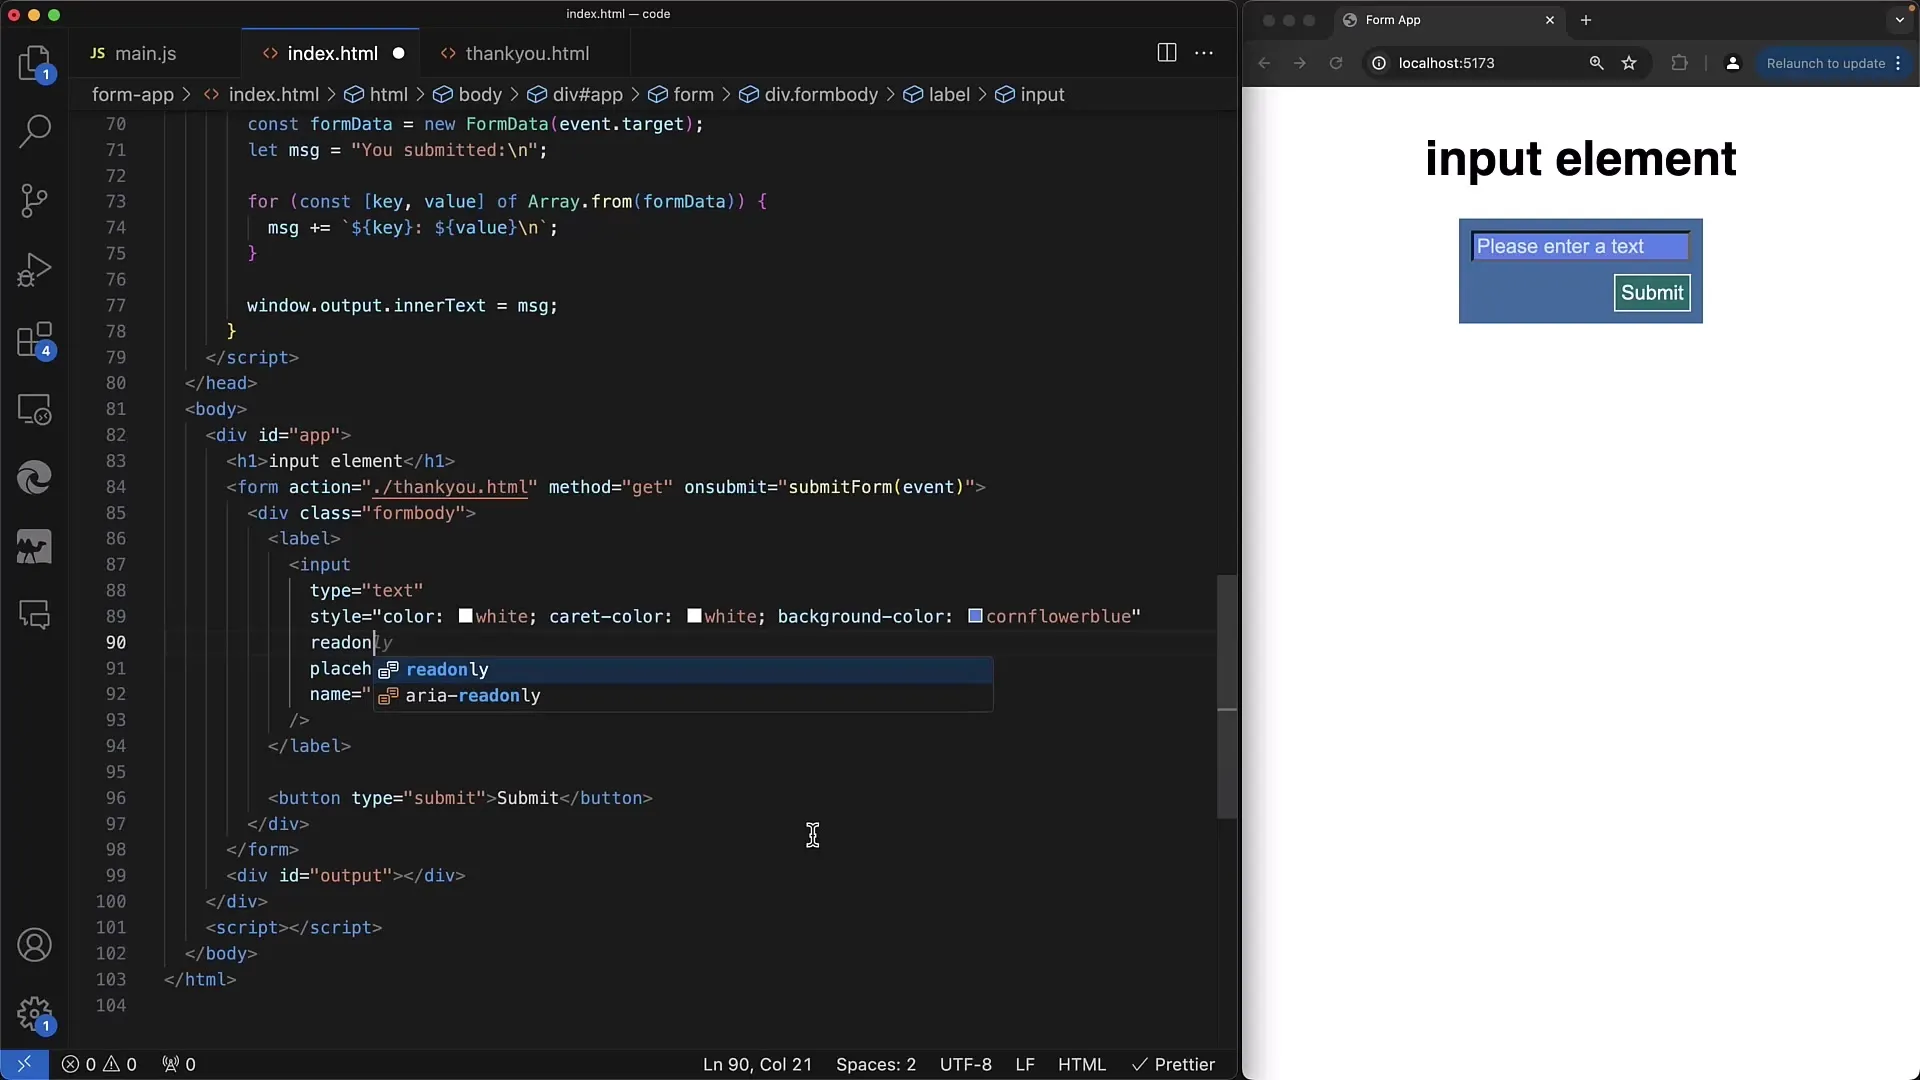1920x1080 pixels.
Task: Open the thankyou.html tab
Action: click(526, 53)
